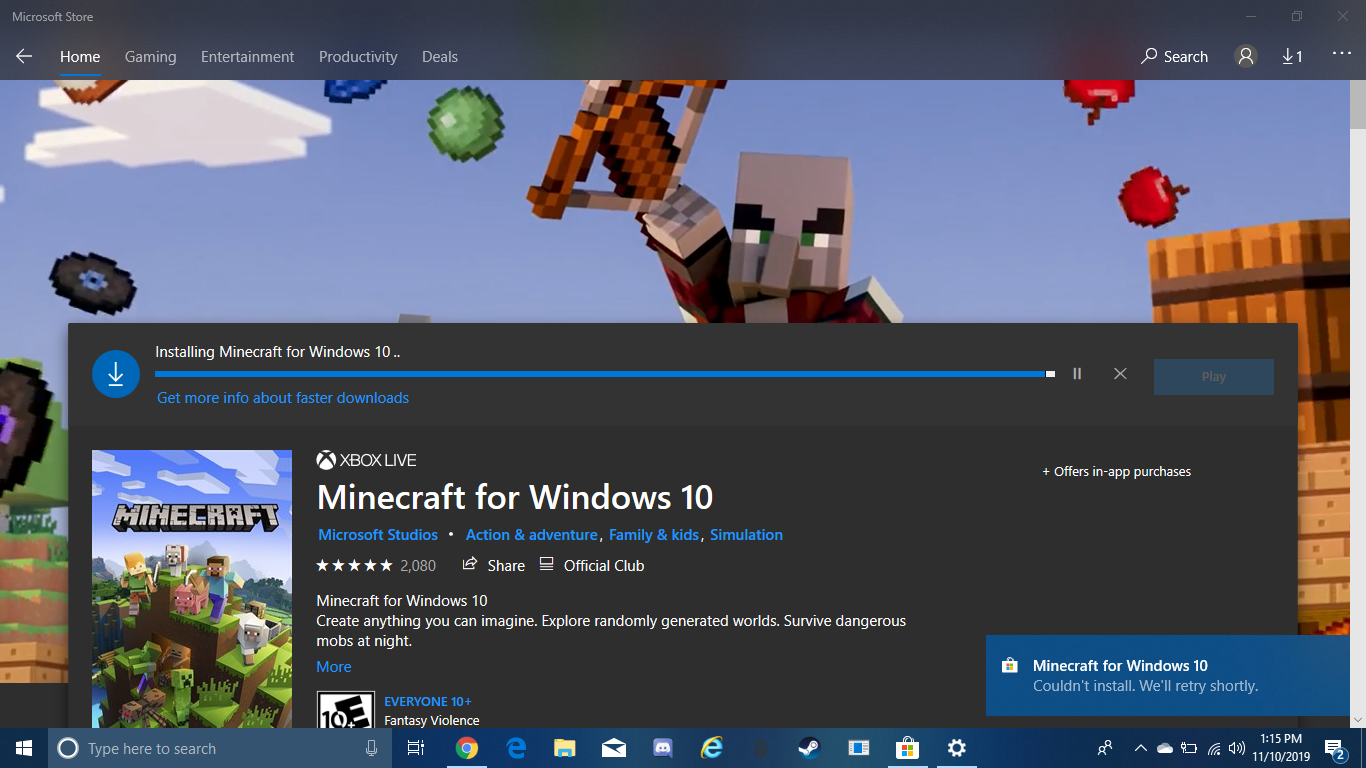Screen dimensions: 1366x768
Task: Open the user account profile icon
Action: pos(1245,57)
